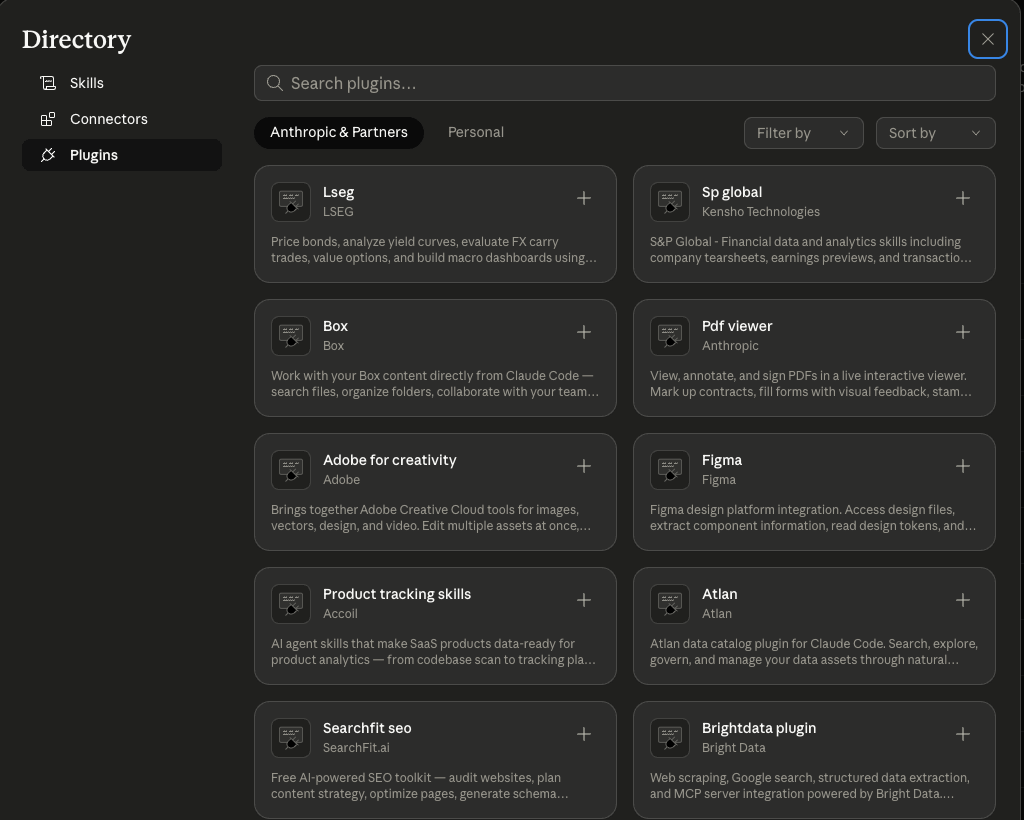Select the Plugins section in sidebar

click(121, 155)
